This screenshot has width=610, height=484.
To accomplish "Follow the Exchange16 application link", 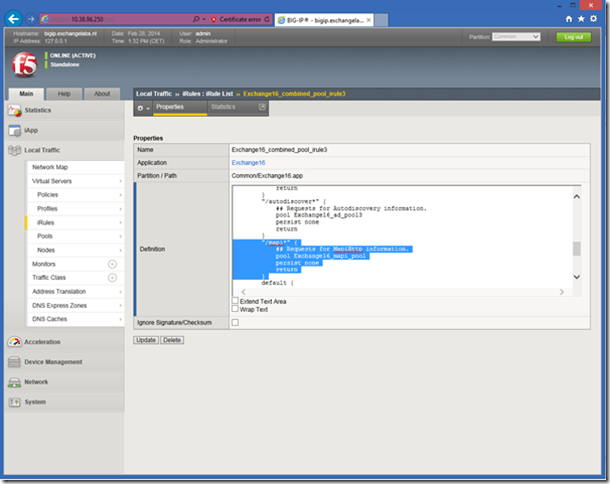I will 248,162.
